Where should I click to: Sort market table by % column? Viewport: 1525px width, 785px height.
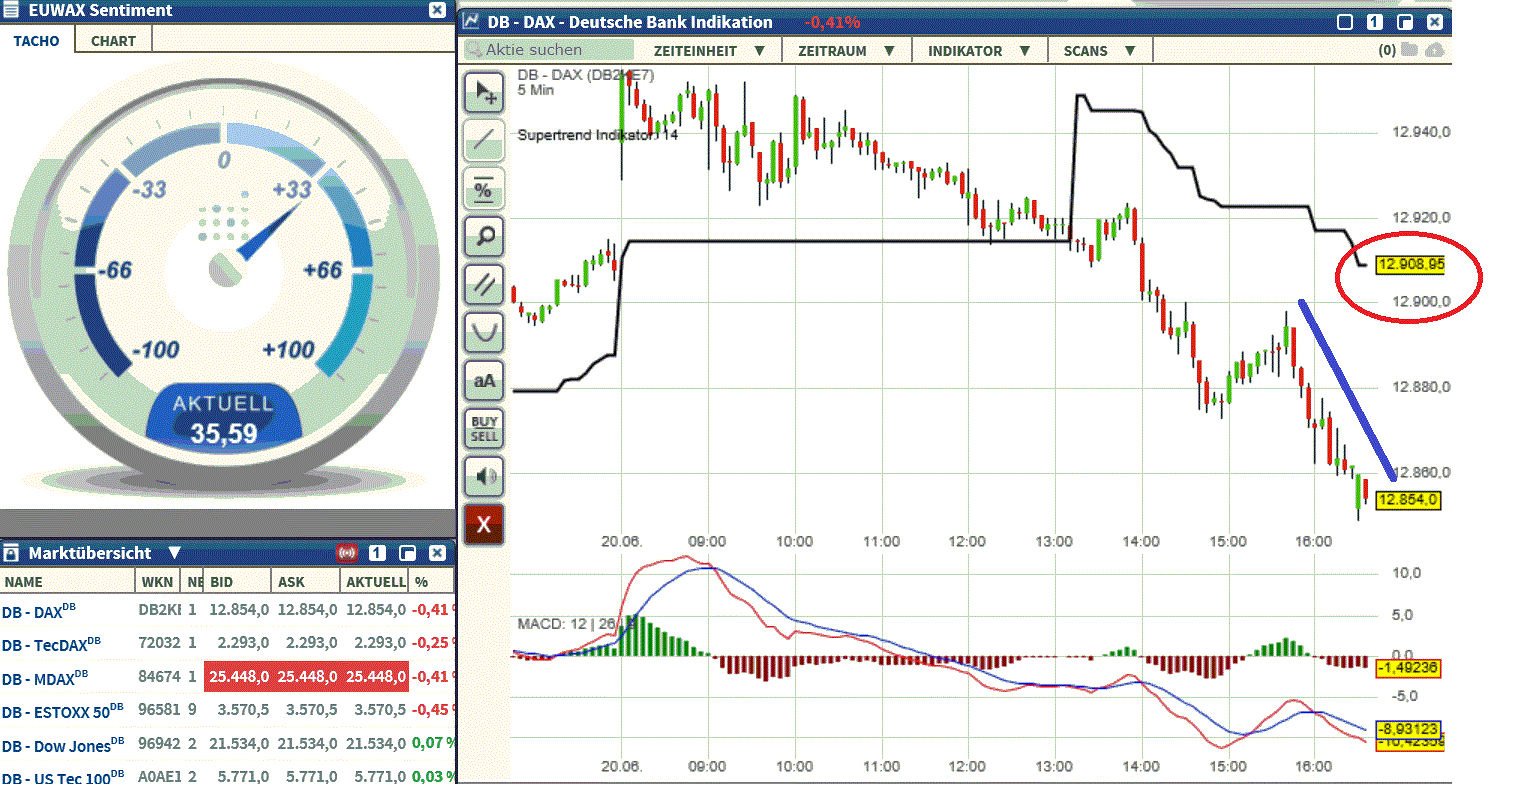[x=432, y=582]
